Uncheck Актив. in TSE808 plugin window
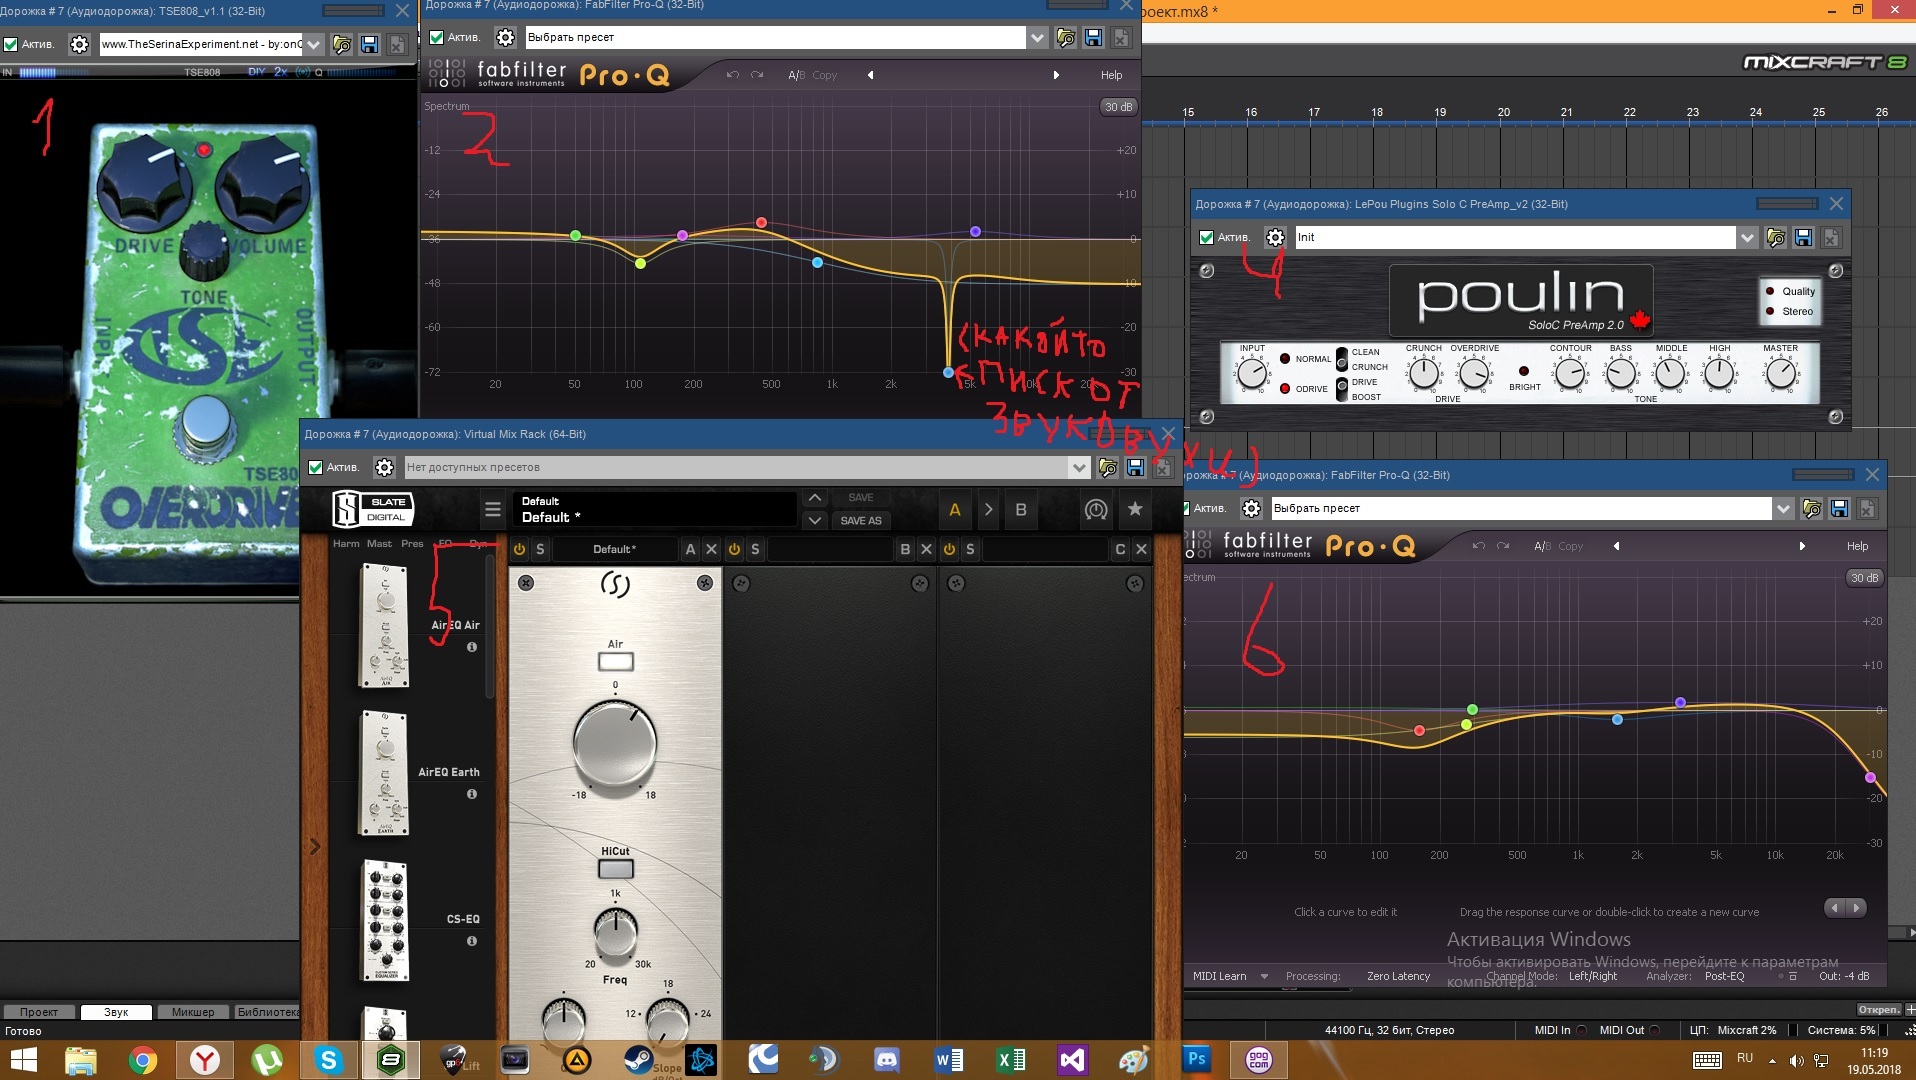Viewport: 1916px width, 1080px height. point(11,44)
